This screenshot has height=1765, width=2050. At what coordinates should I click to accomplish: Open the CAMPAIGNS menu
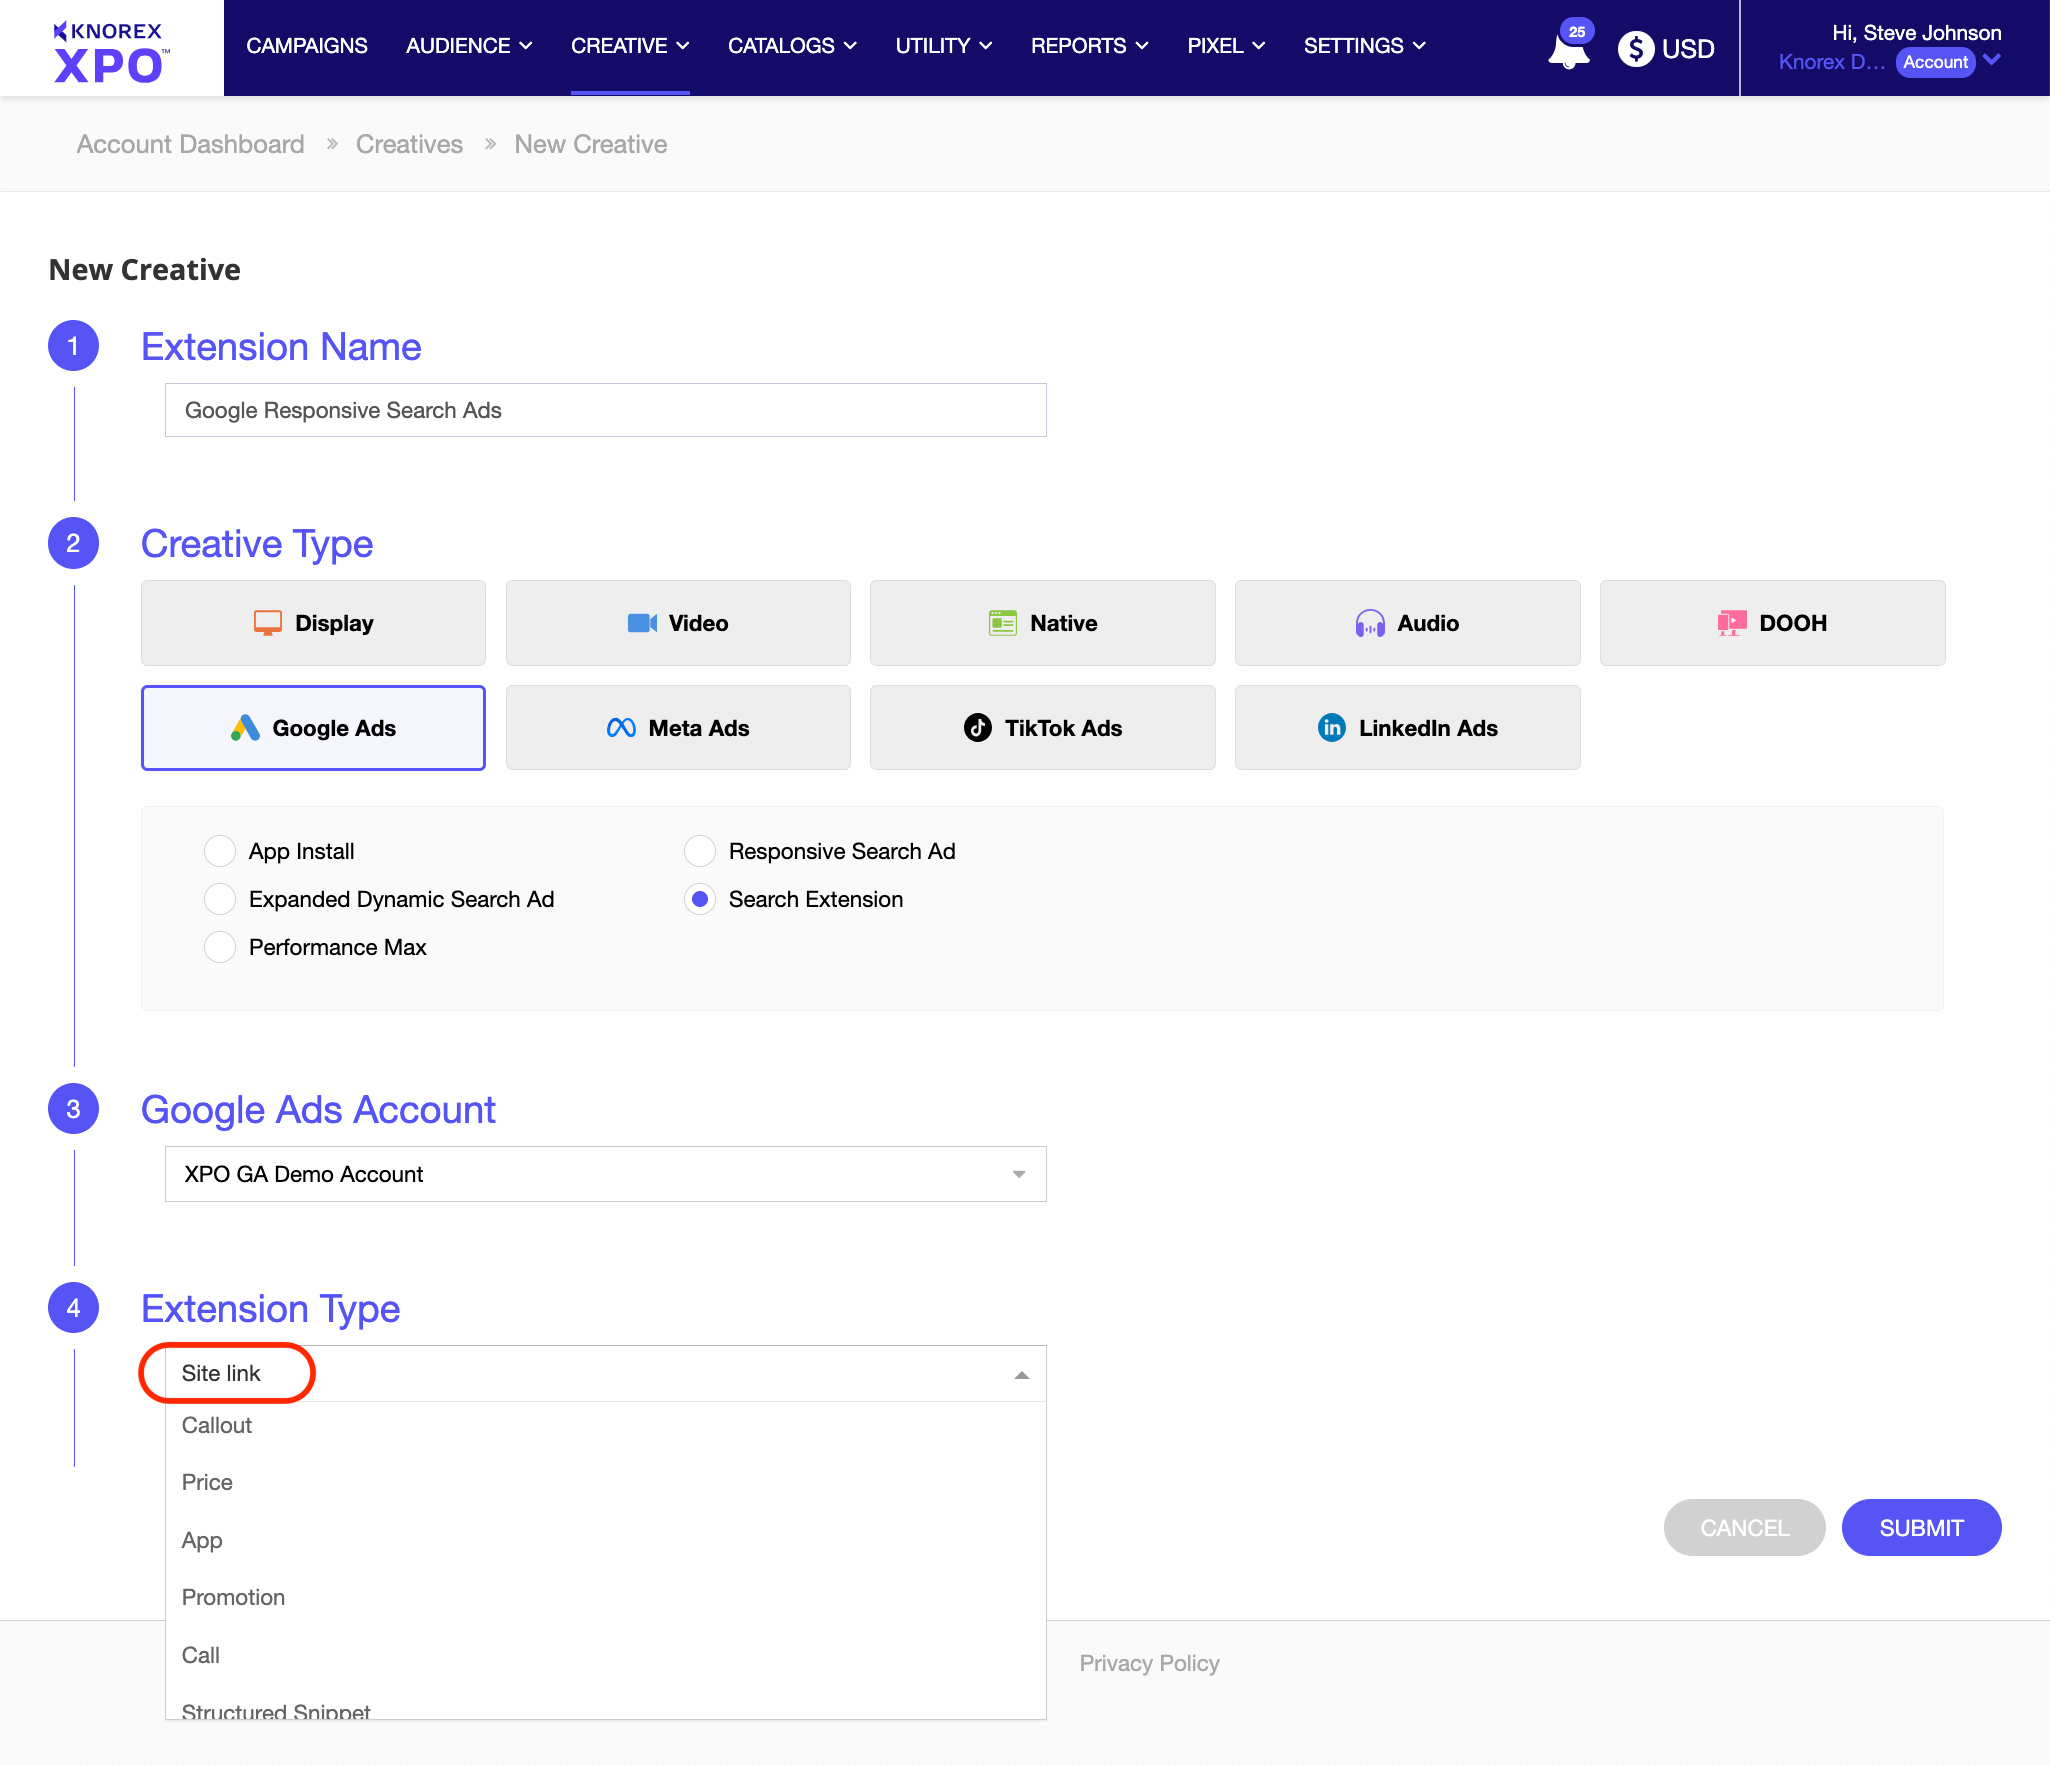pos(307,46)
